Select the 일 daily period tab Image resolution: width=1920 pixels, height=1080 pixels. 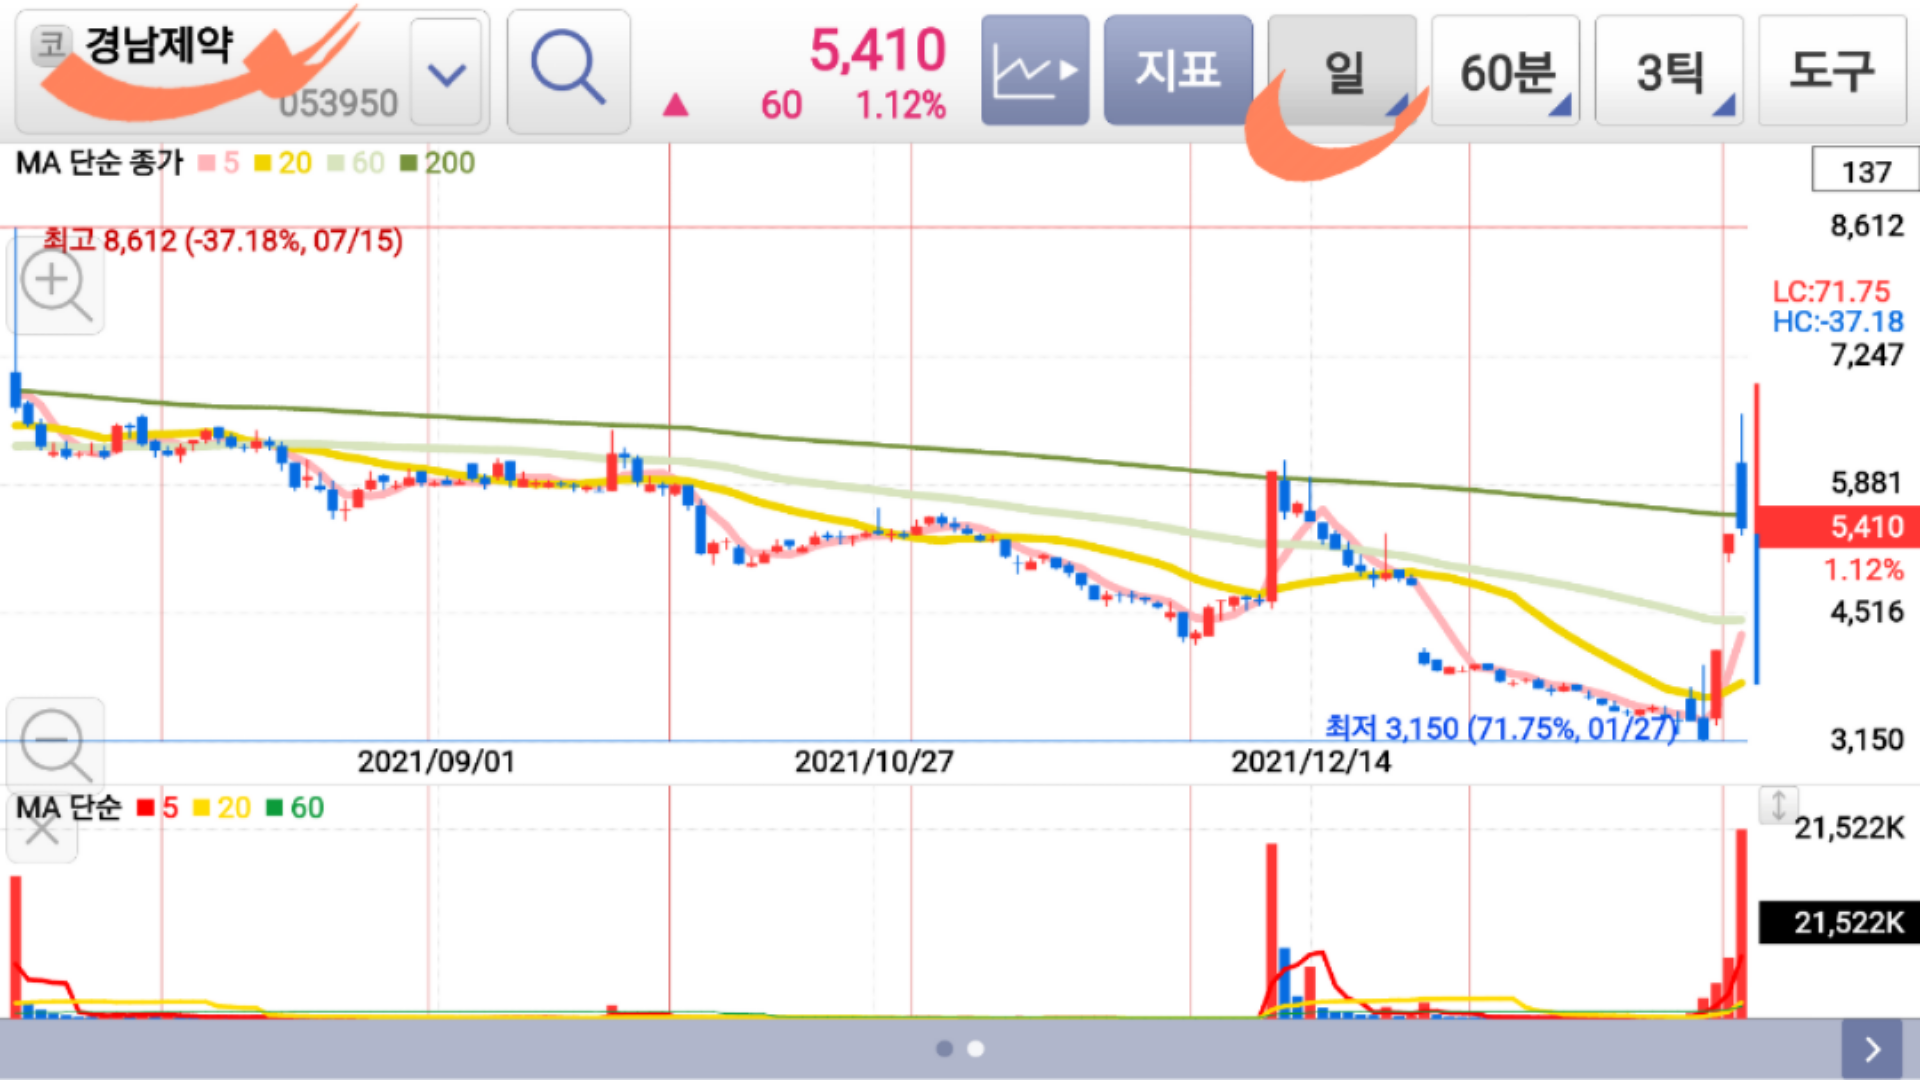1342,70
